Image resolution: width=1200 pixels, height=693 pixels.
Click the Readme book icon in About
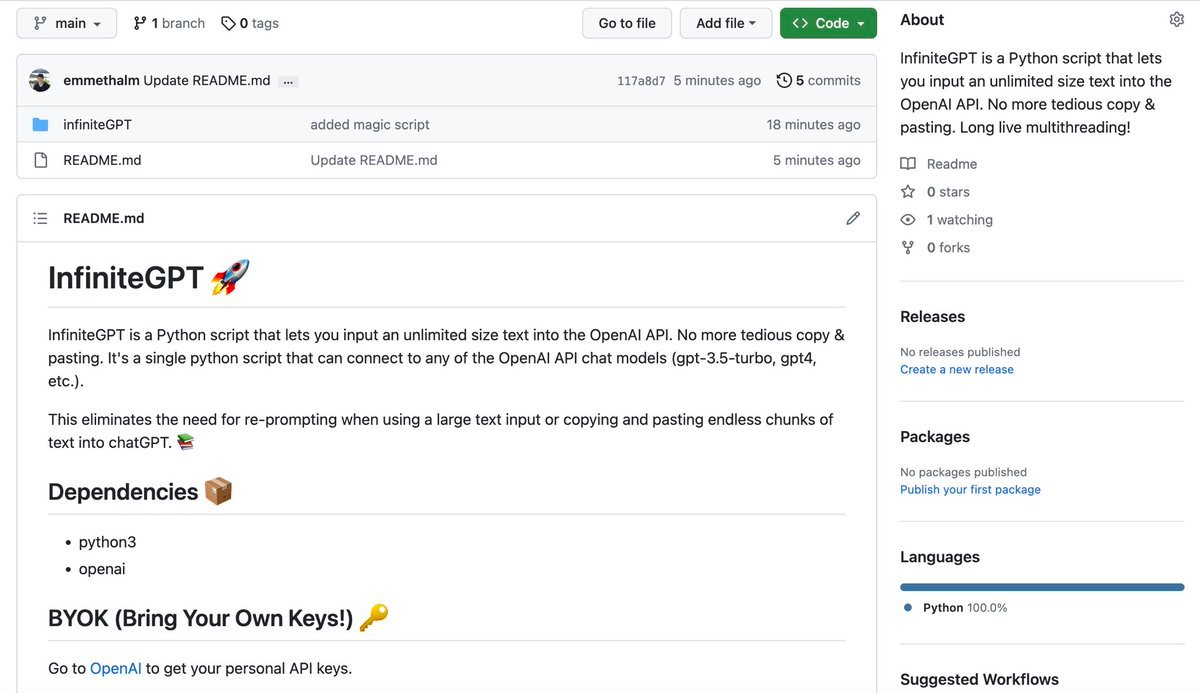coord(908,164)
